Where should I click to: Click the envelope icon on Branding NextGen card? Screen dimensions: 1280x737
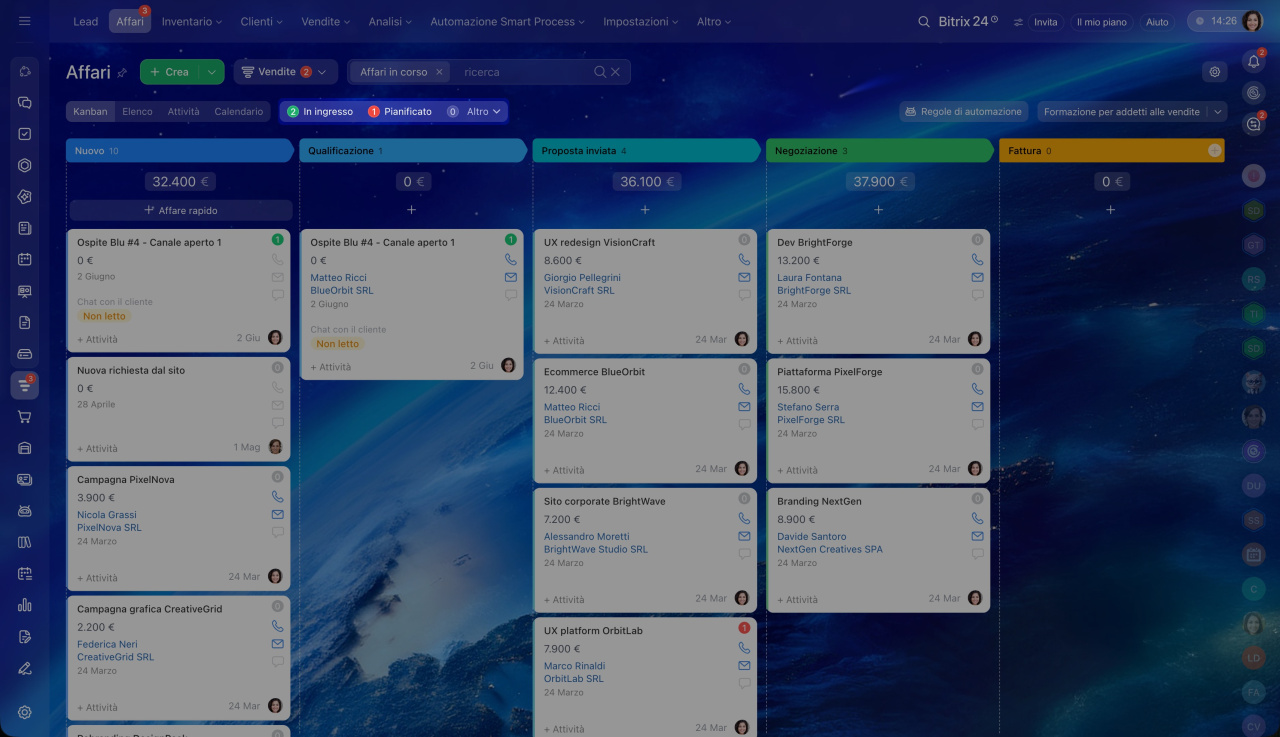point(977,537)
